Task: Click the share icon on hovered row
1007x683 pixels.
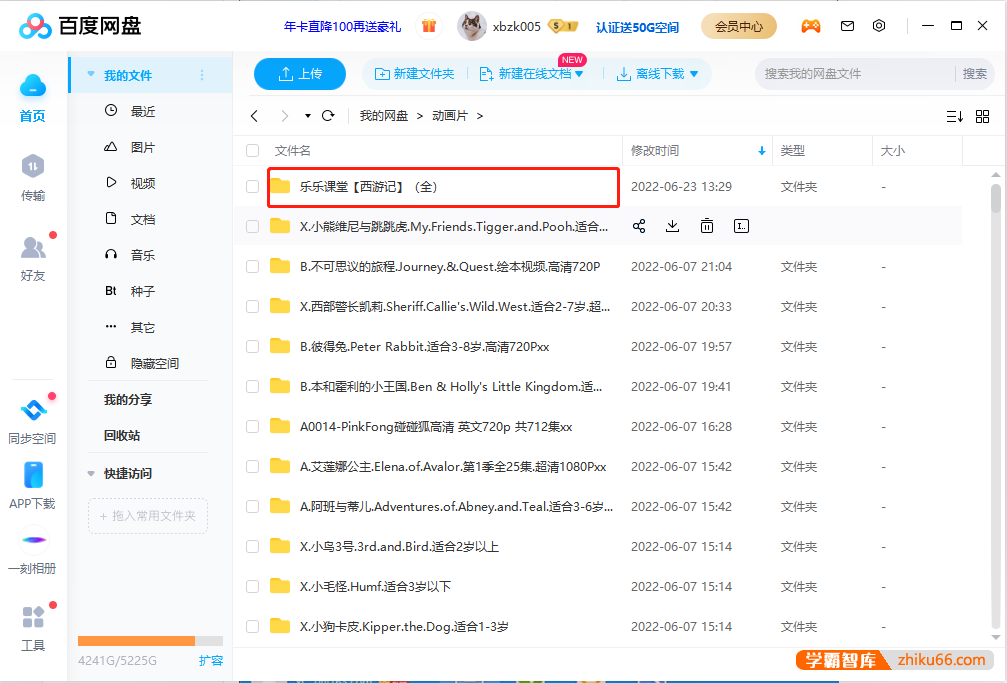Action: (x=639, y=226)
